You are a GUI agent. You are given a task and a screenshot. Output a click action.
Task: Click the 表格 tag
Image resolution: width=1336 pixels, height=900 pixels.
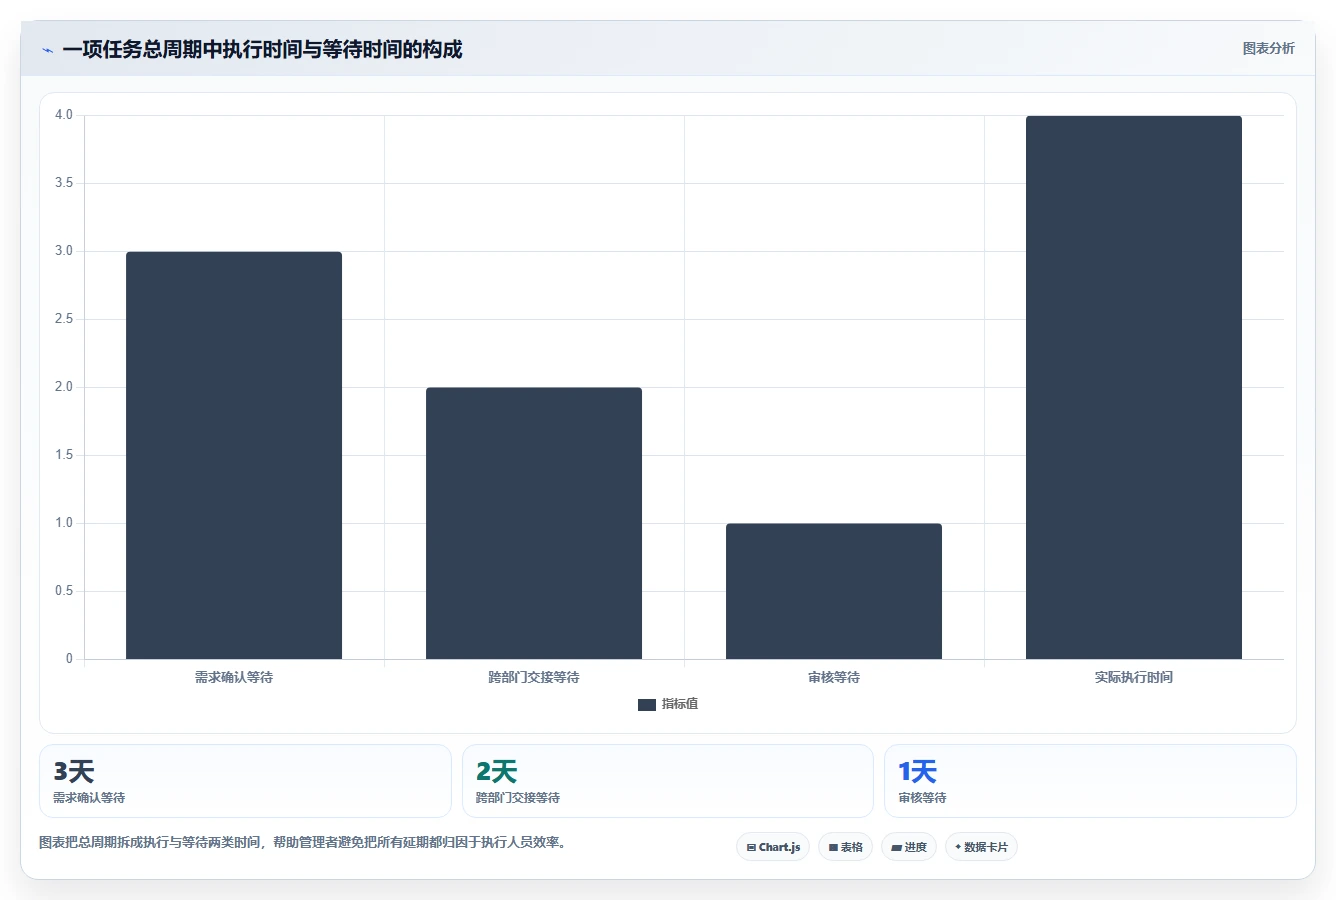845,847
